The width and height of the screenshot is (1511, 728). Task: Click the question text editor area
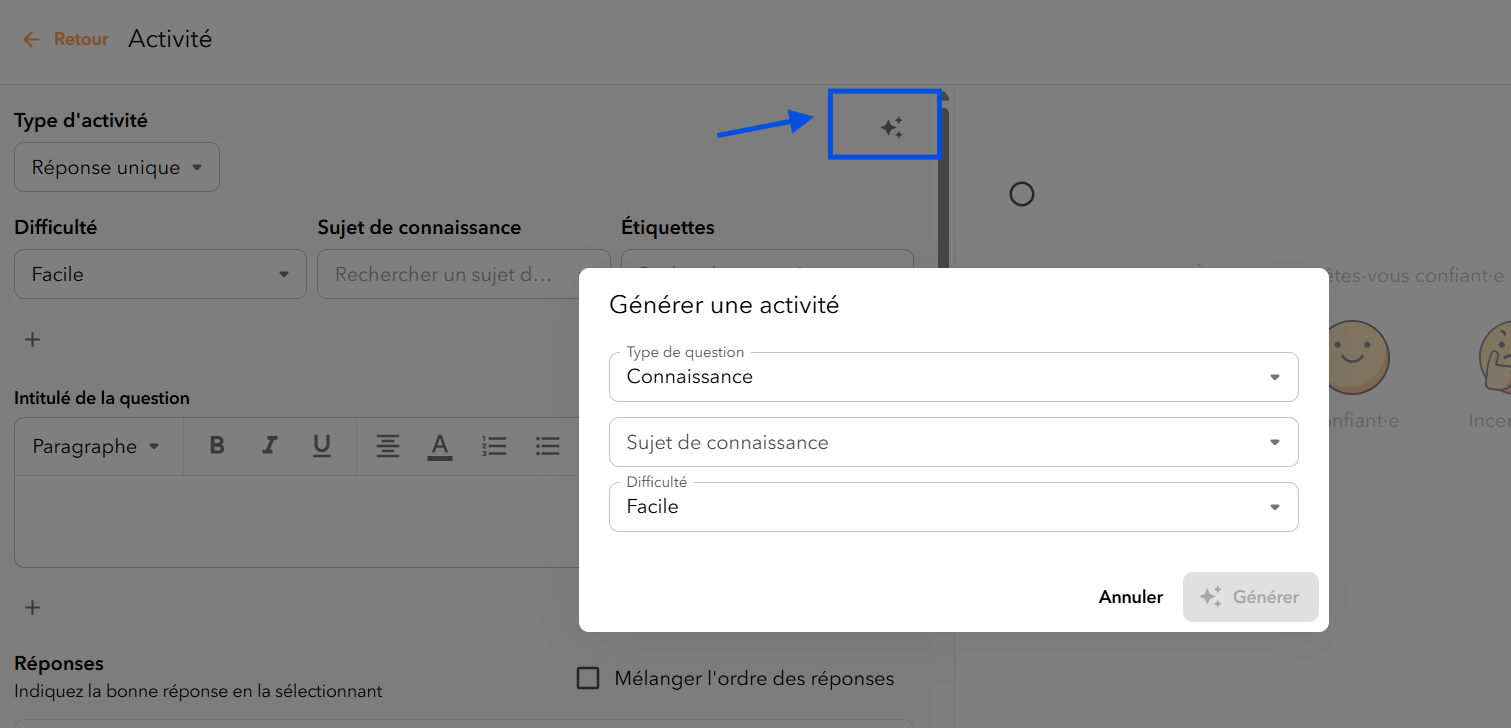click(x=297, y=521)
